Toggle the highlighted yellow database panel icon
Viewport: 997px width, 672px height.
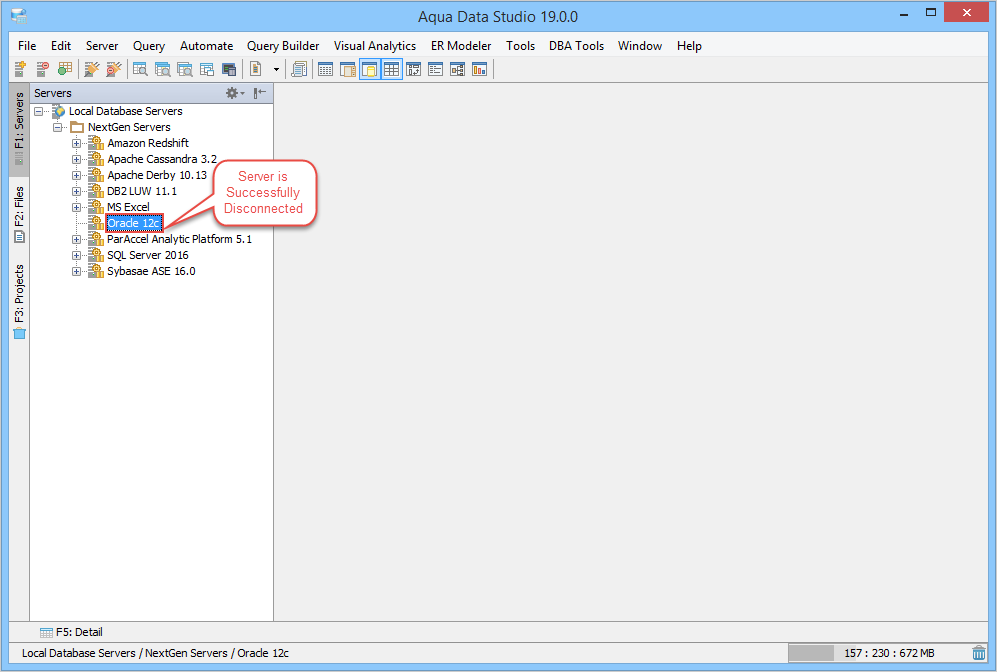[369, 69]
